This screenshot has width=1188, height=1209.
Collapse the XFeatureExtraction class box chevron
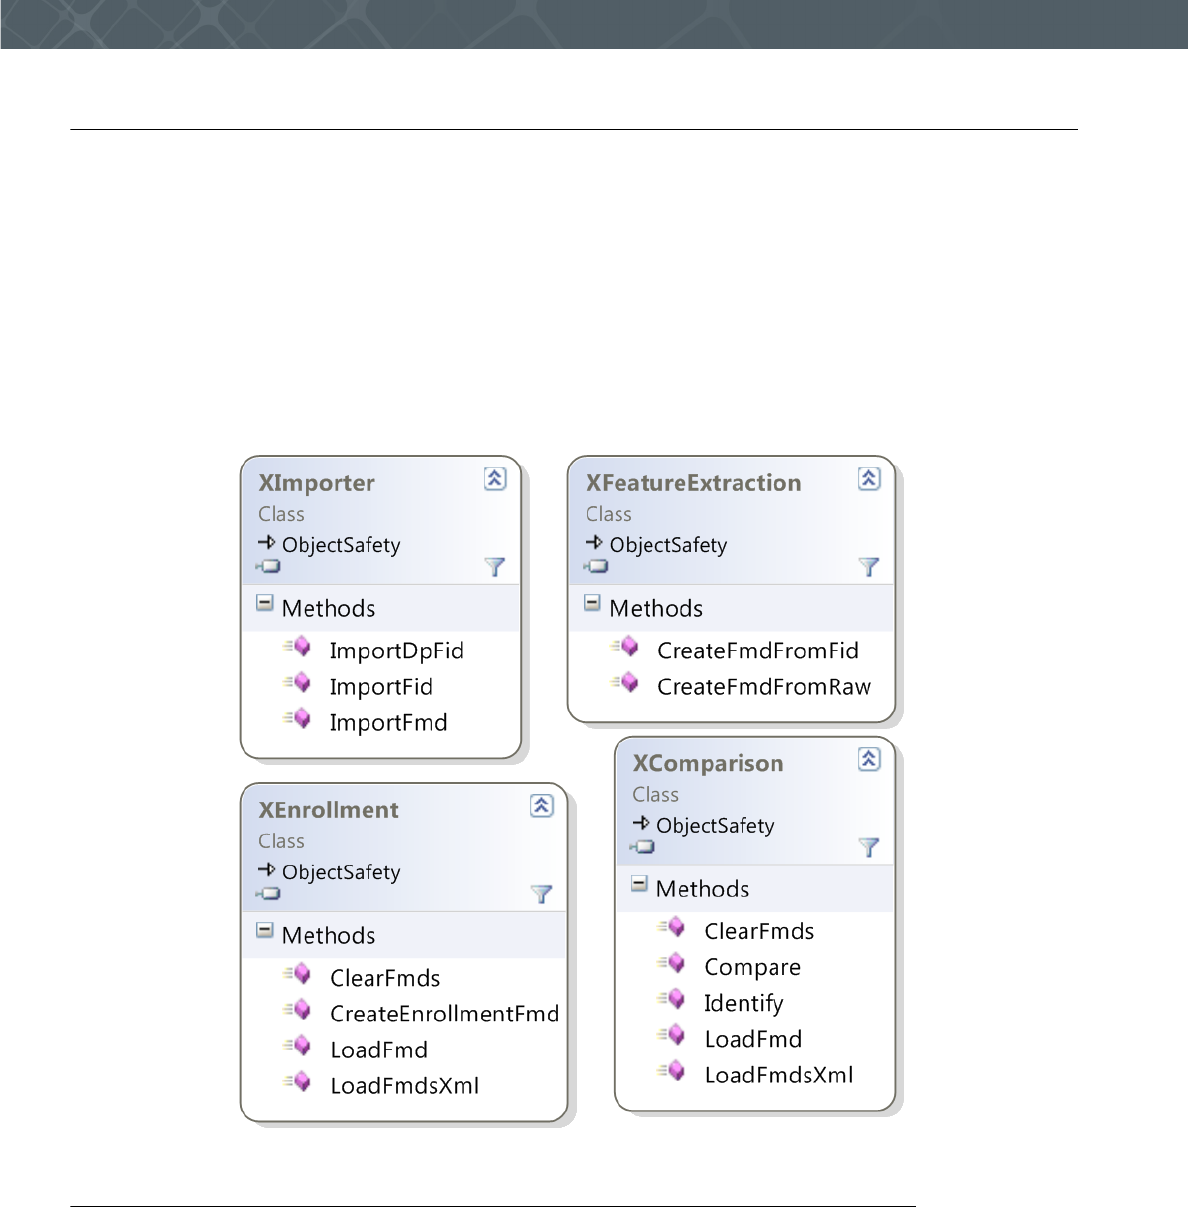869,478
